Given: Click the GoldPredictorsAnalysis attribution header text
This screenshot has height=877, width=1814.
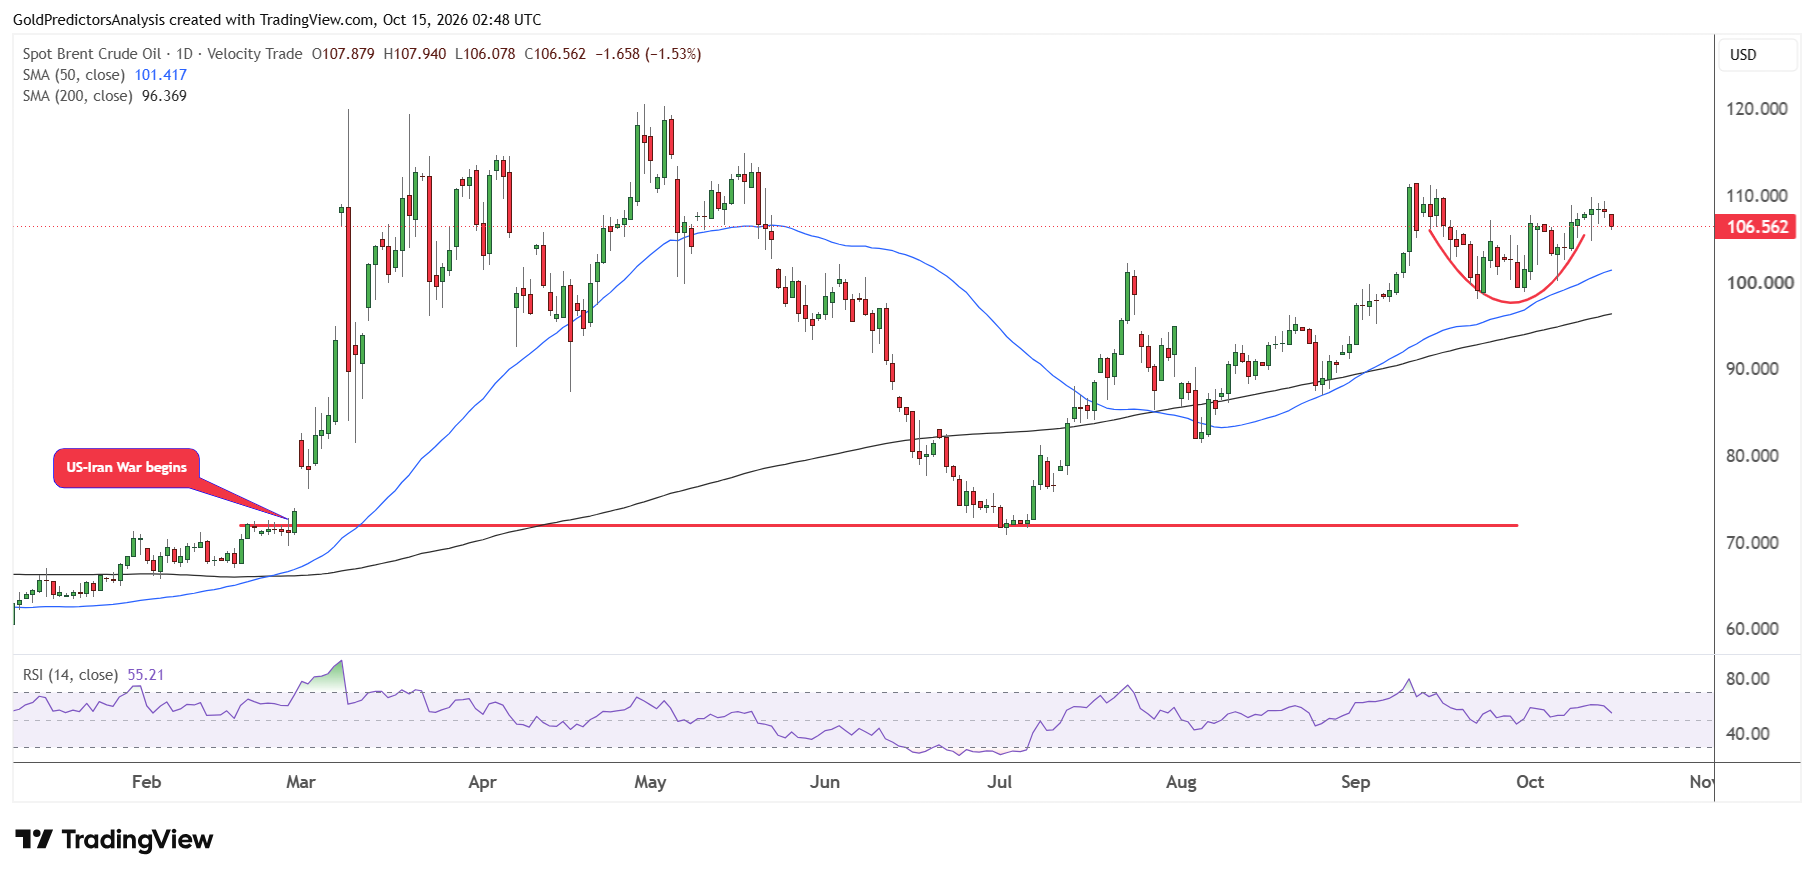Looking at the screenshot, I should [277, 20].
